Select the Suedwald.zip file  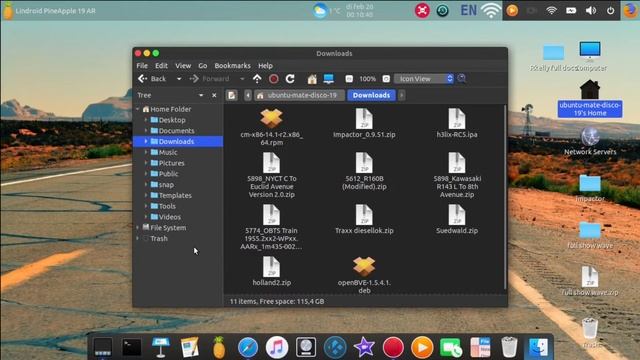point(457,220)
